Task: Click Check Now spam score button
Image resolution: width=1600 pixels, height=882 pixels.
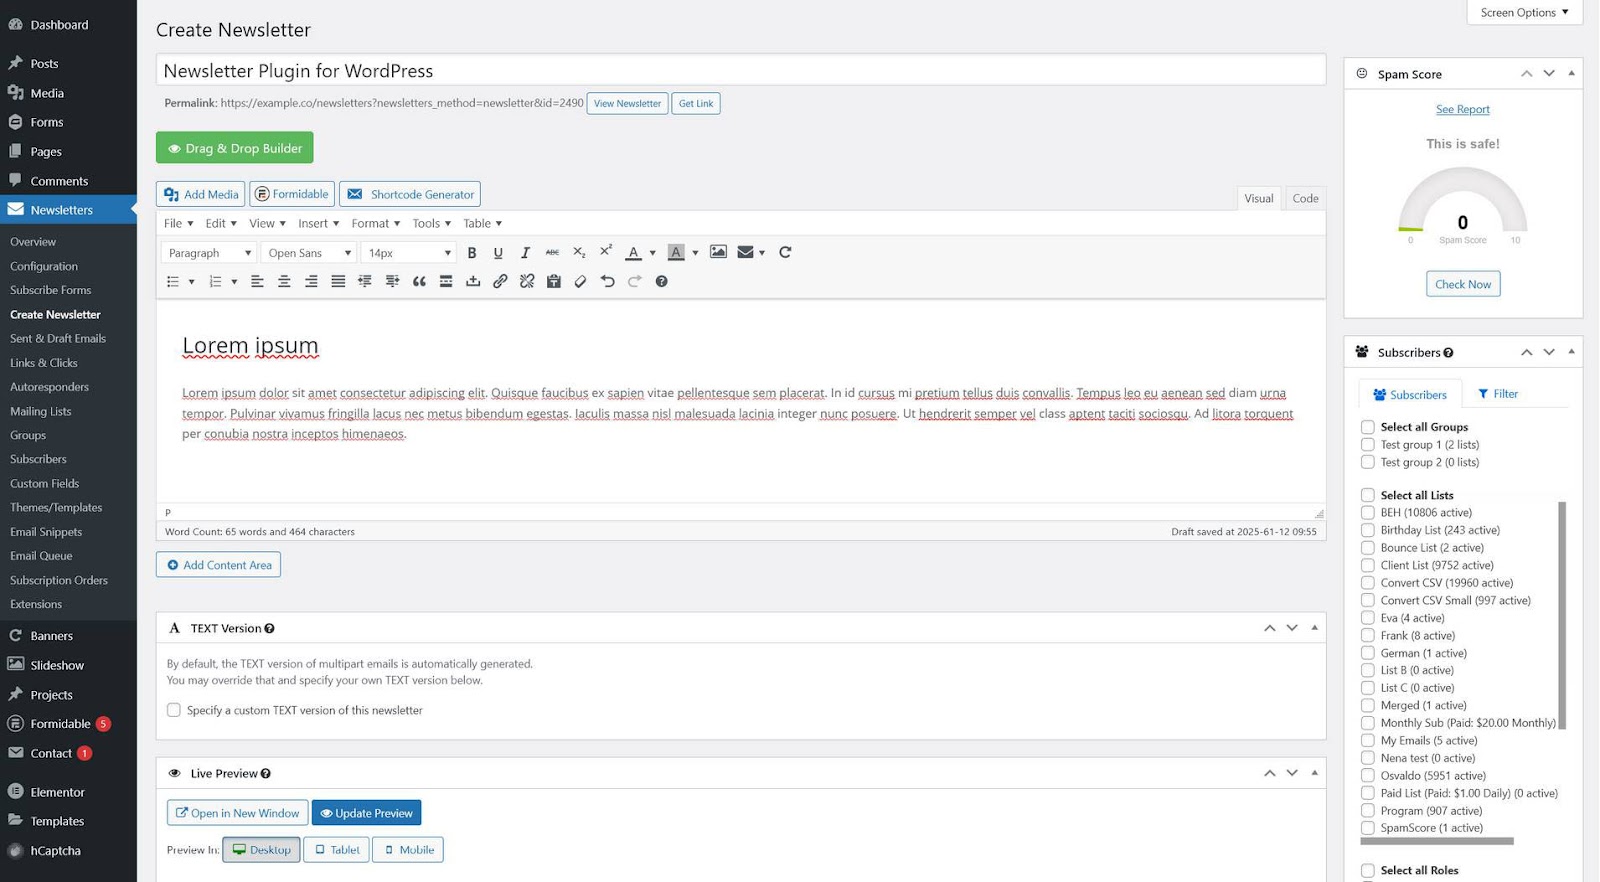Action: [x=1463, y=284]
